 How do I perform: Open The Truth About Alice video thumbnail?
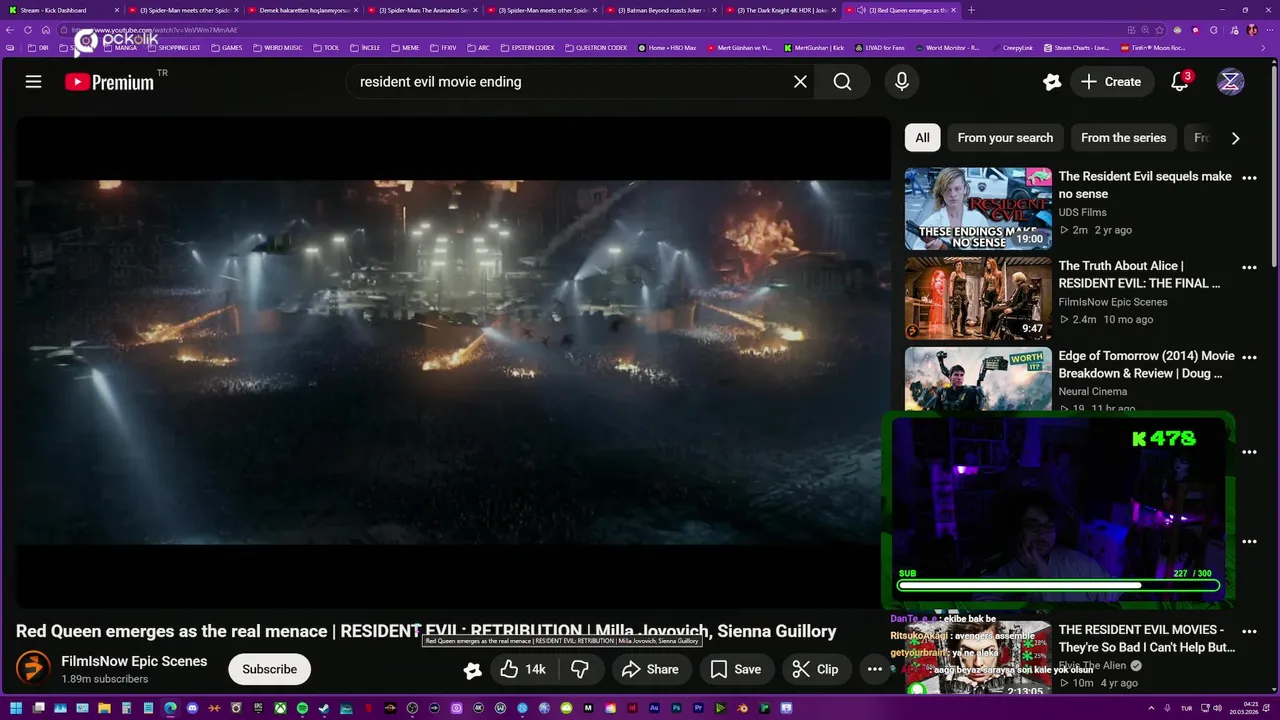(x=978, y=298)
